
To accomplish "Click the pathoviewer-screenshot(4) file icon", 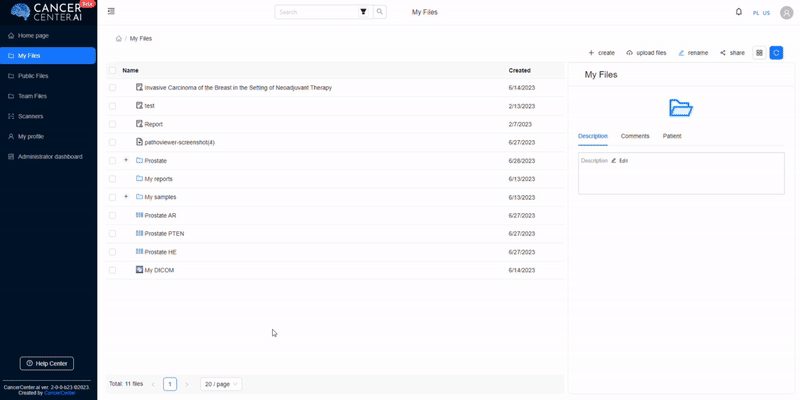I will click(x=139, y=142).
